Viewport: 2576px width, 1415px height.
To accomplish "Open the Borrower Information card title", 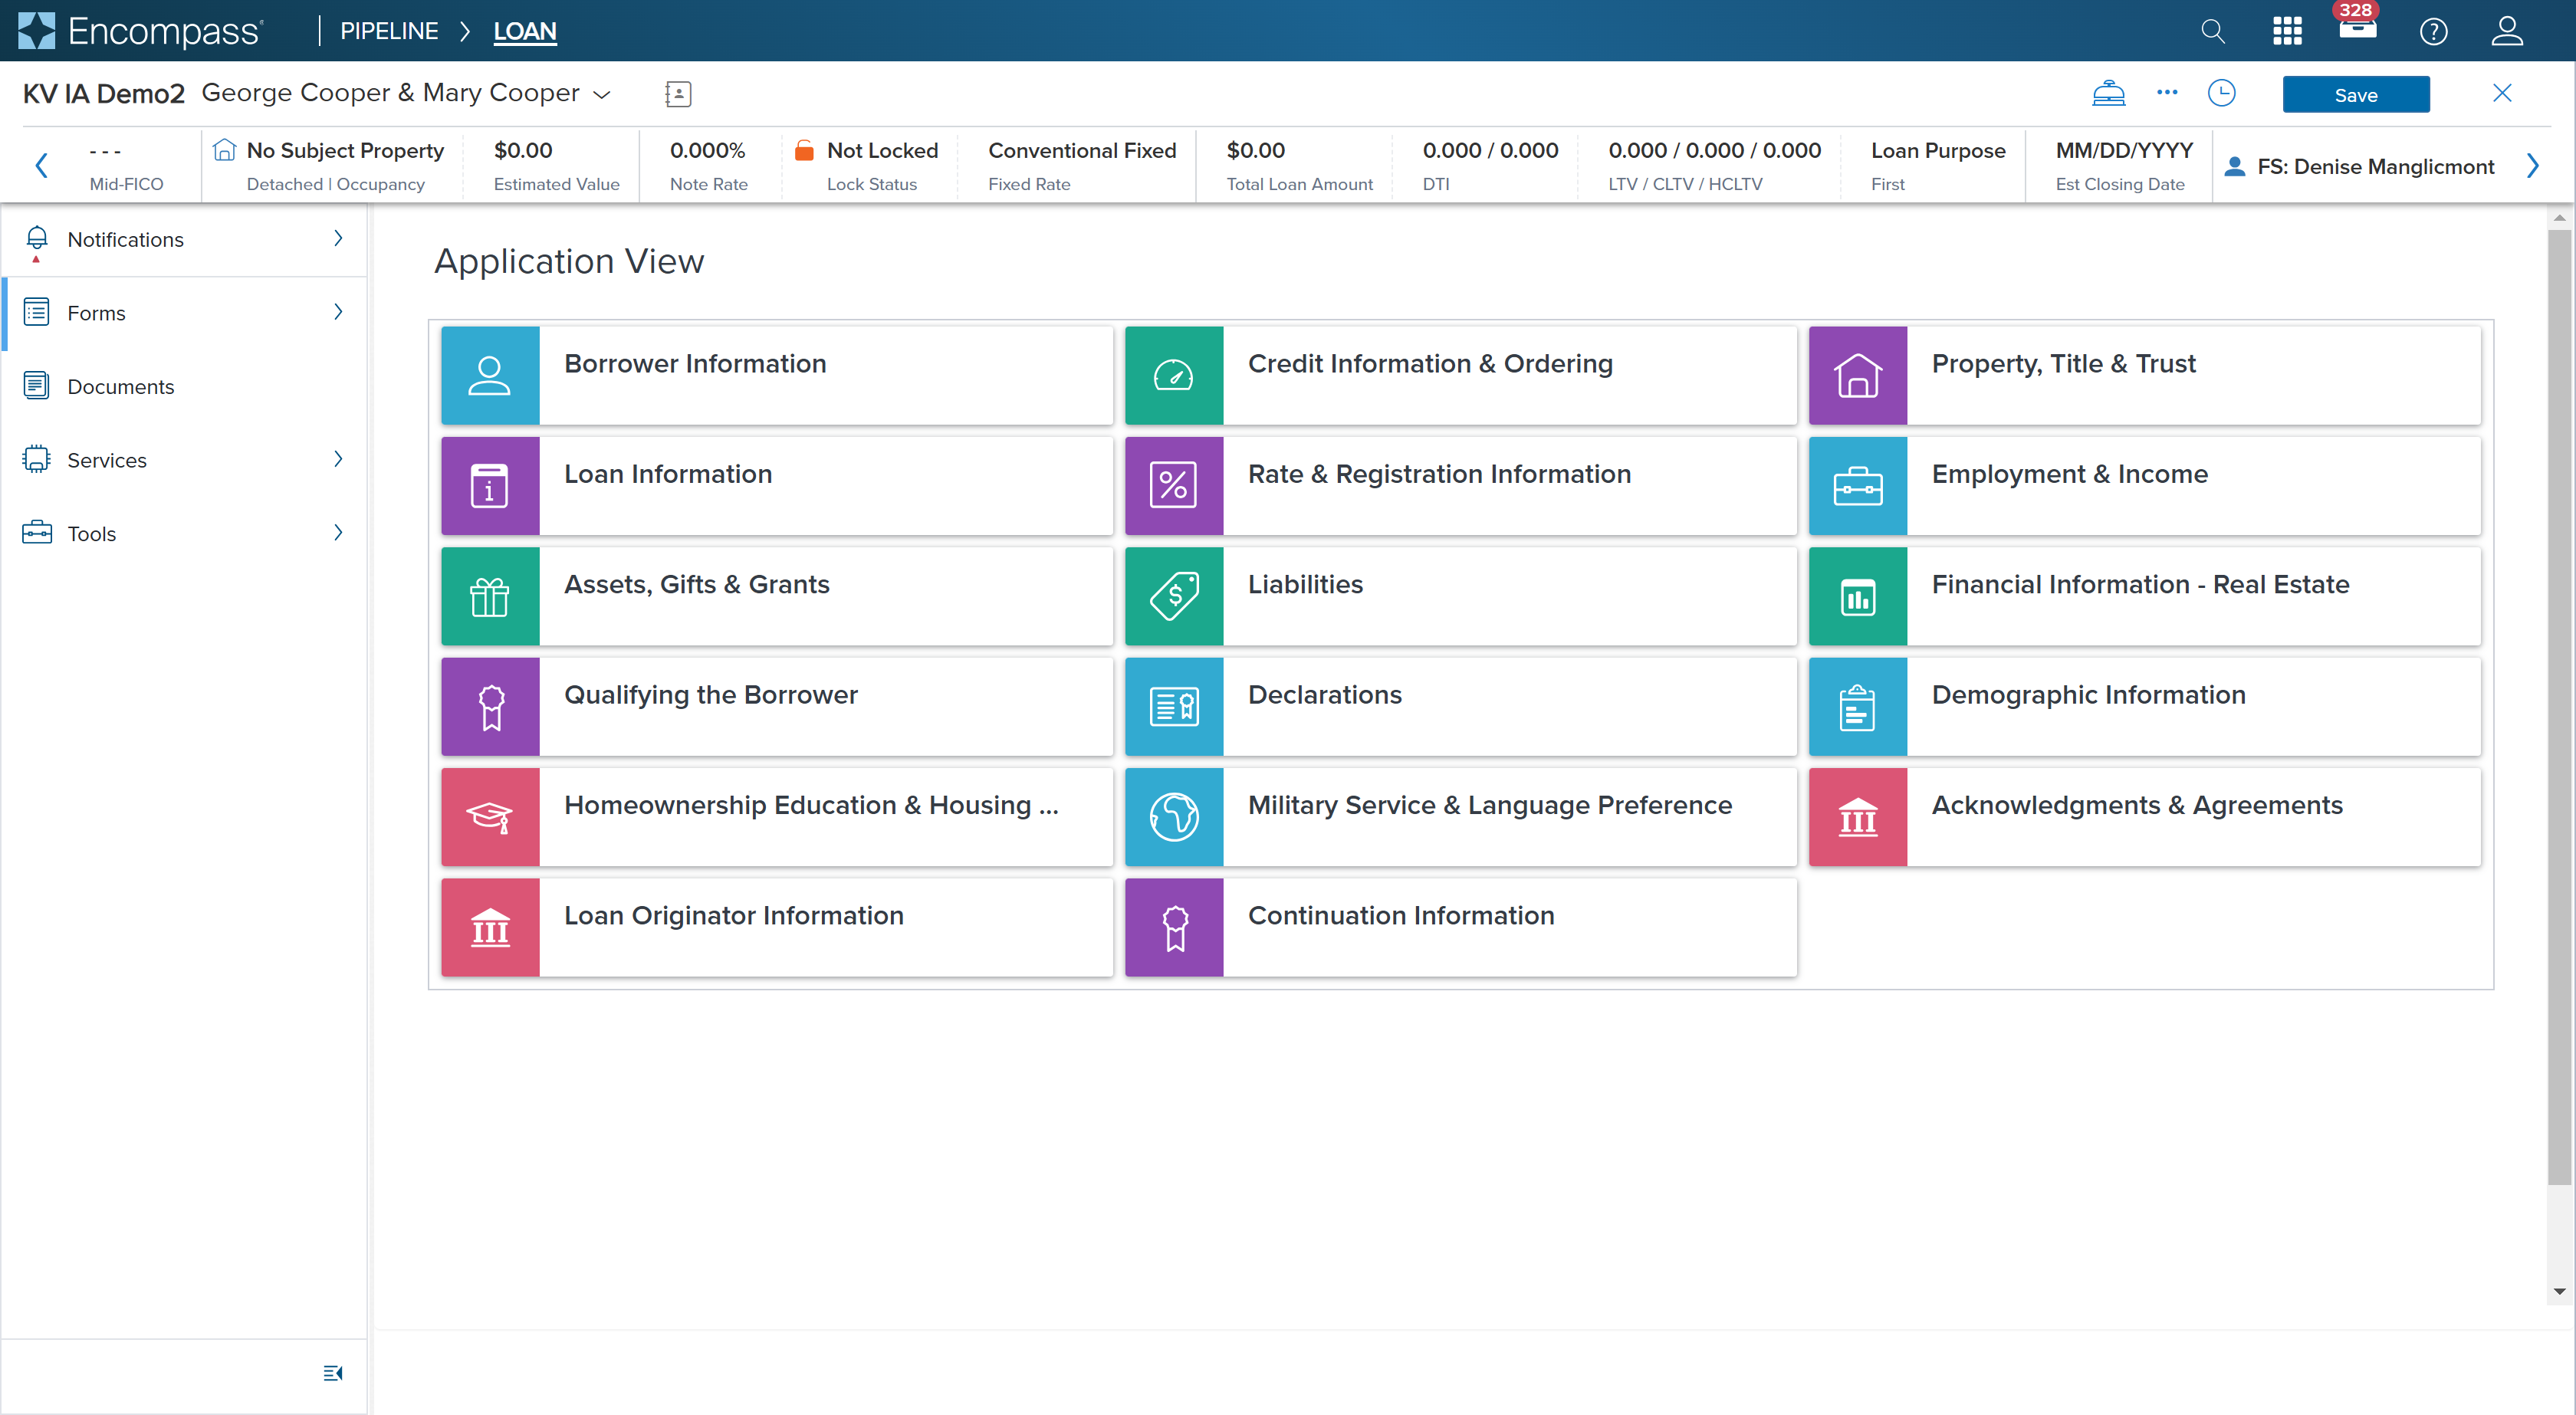I will tap(695, 364).
